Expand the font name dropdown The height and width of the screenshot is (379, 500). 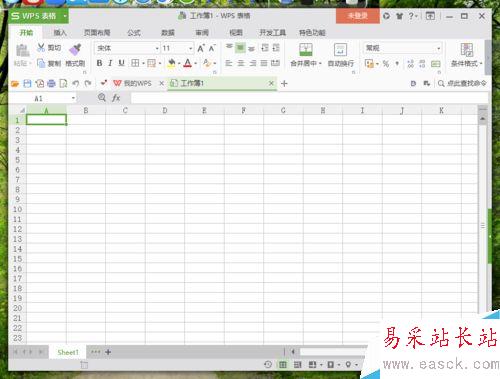(157, 49)
